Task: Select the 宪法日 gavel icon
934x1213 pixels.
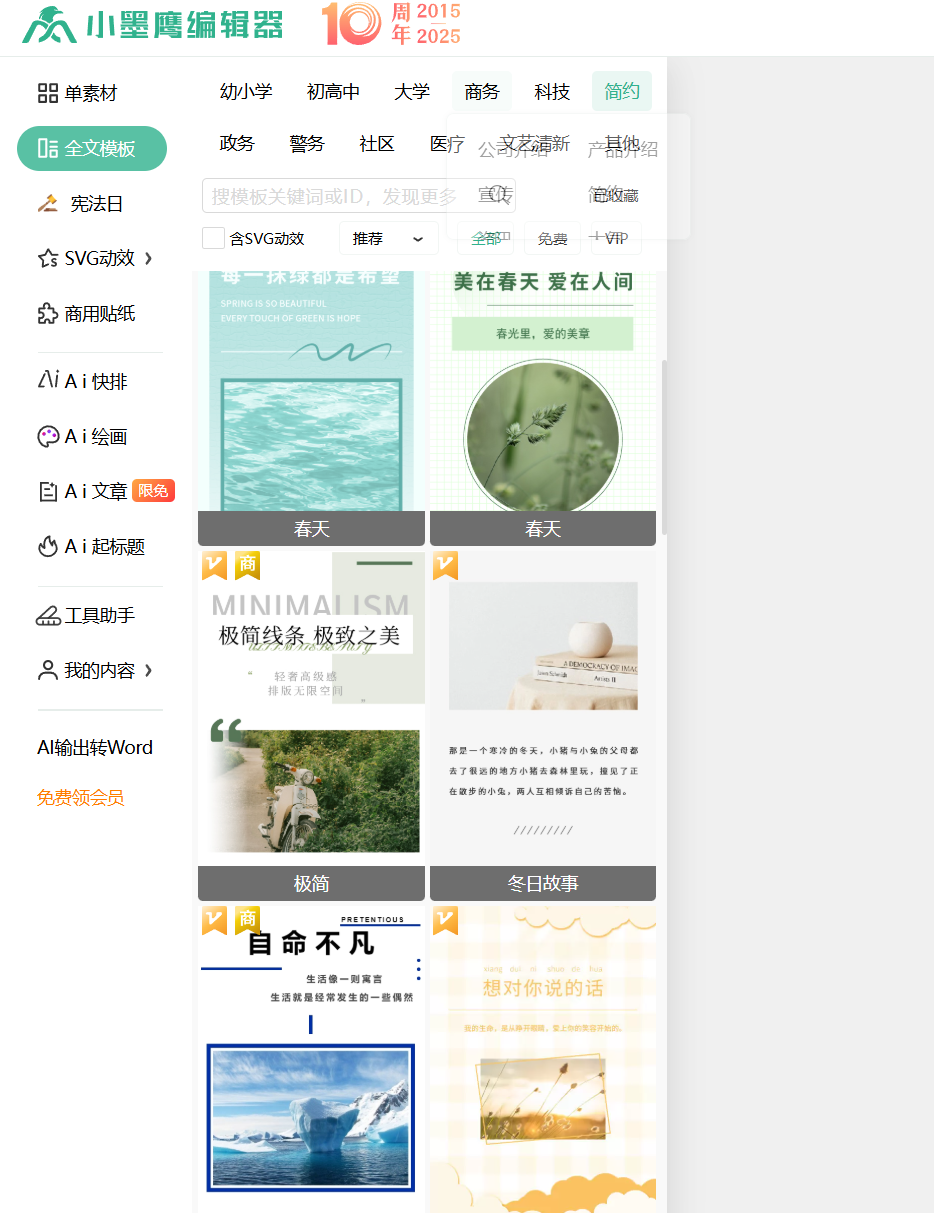Action: point(48,204)
